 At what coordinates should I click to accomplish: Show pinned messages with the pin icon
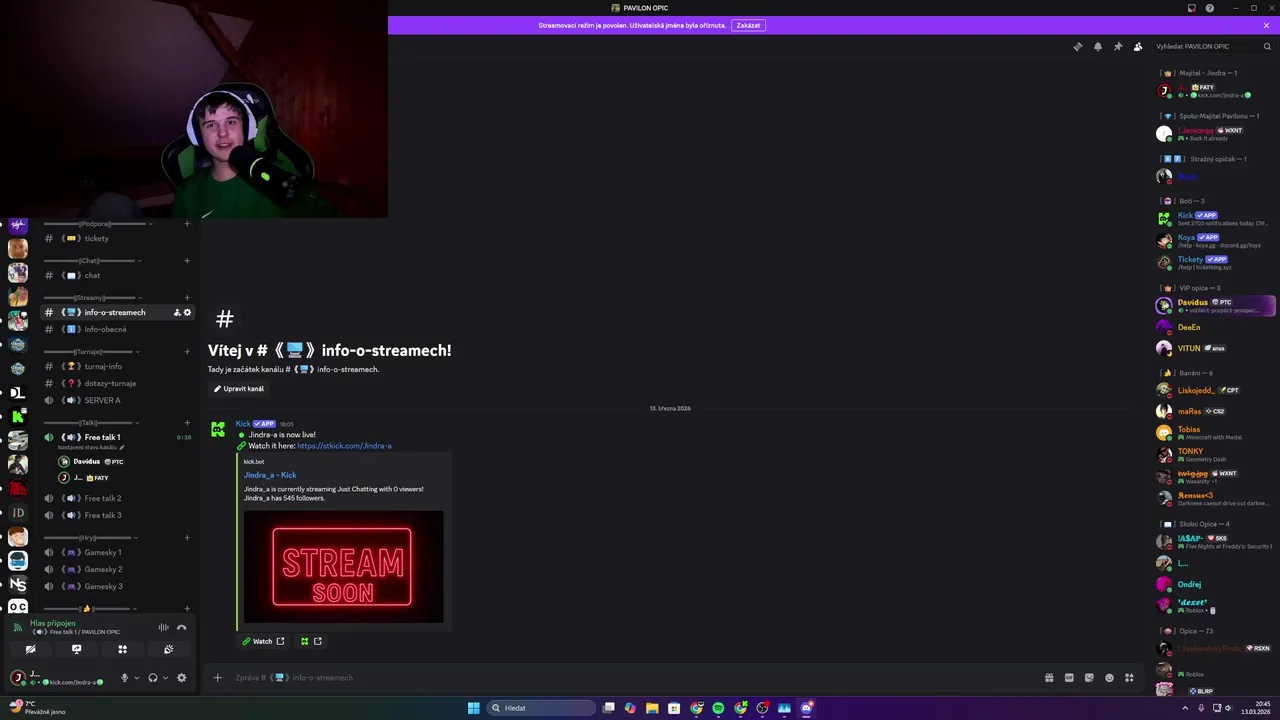1117,46
